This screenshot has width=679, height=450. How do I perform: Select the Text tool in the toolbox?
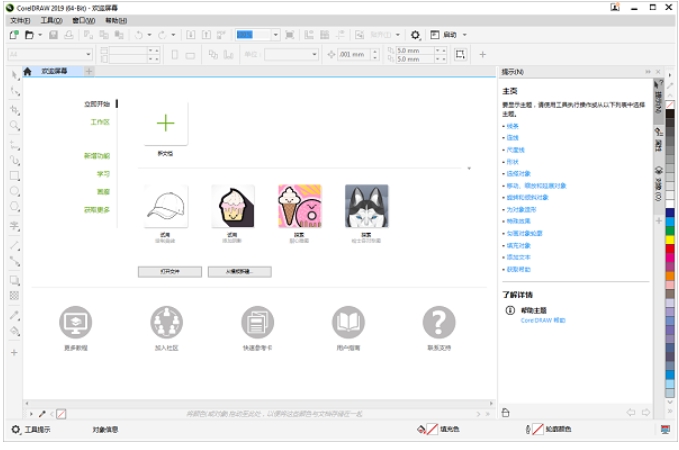(15, 226)
